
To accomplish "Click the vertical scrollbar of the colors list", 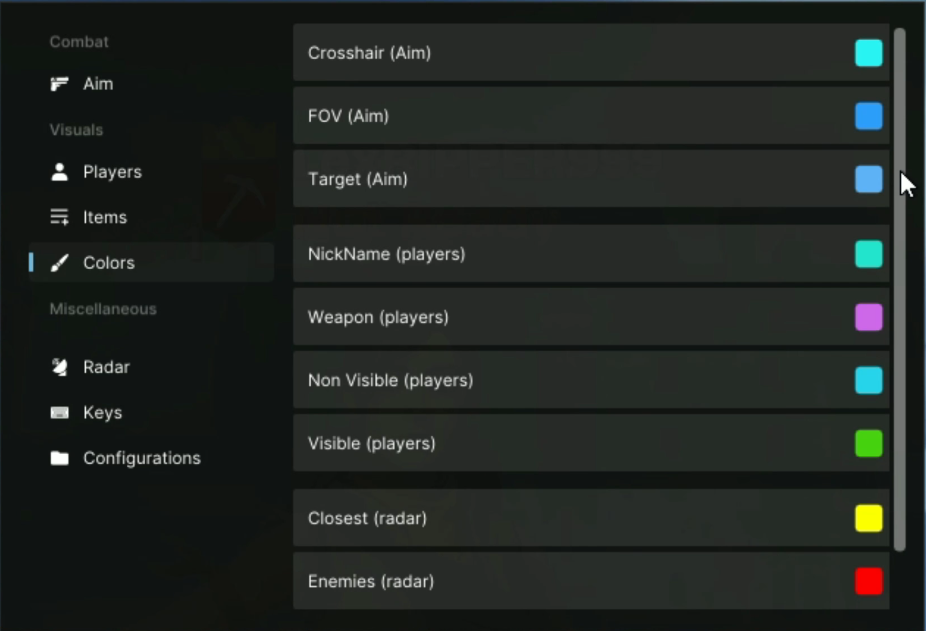I will [x=899, y=290].
